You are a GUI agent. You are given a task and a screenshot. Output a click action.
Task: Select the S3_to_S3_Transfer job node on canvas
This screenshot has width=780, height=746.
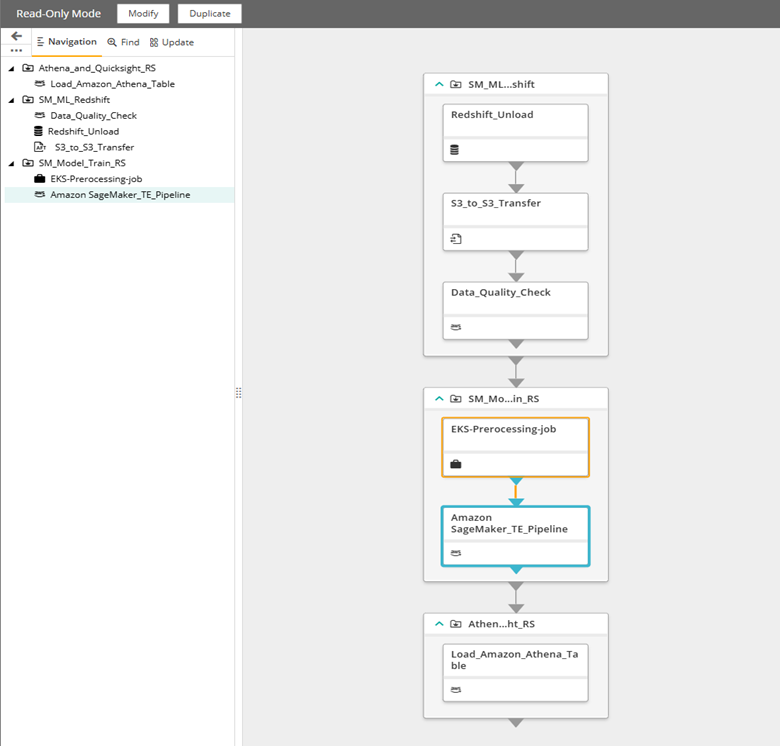515,222
